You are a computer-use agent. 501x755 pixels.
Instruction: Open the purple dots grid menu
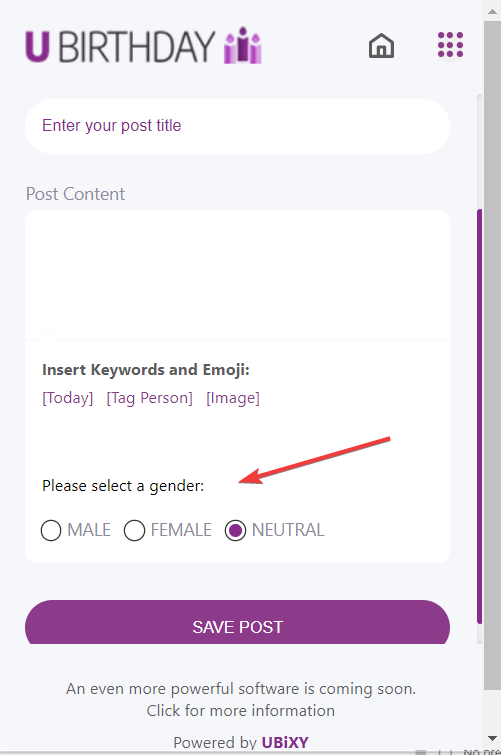[450, 45]
